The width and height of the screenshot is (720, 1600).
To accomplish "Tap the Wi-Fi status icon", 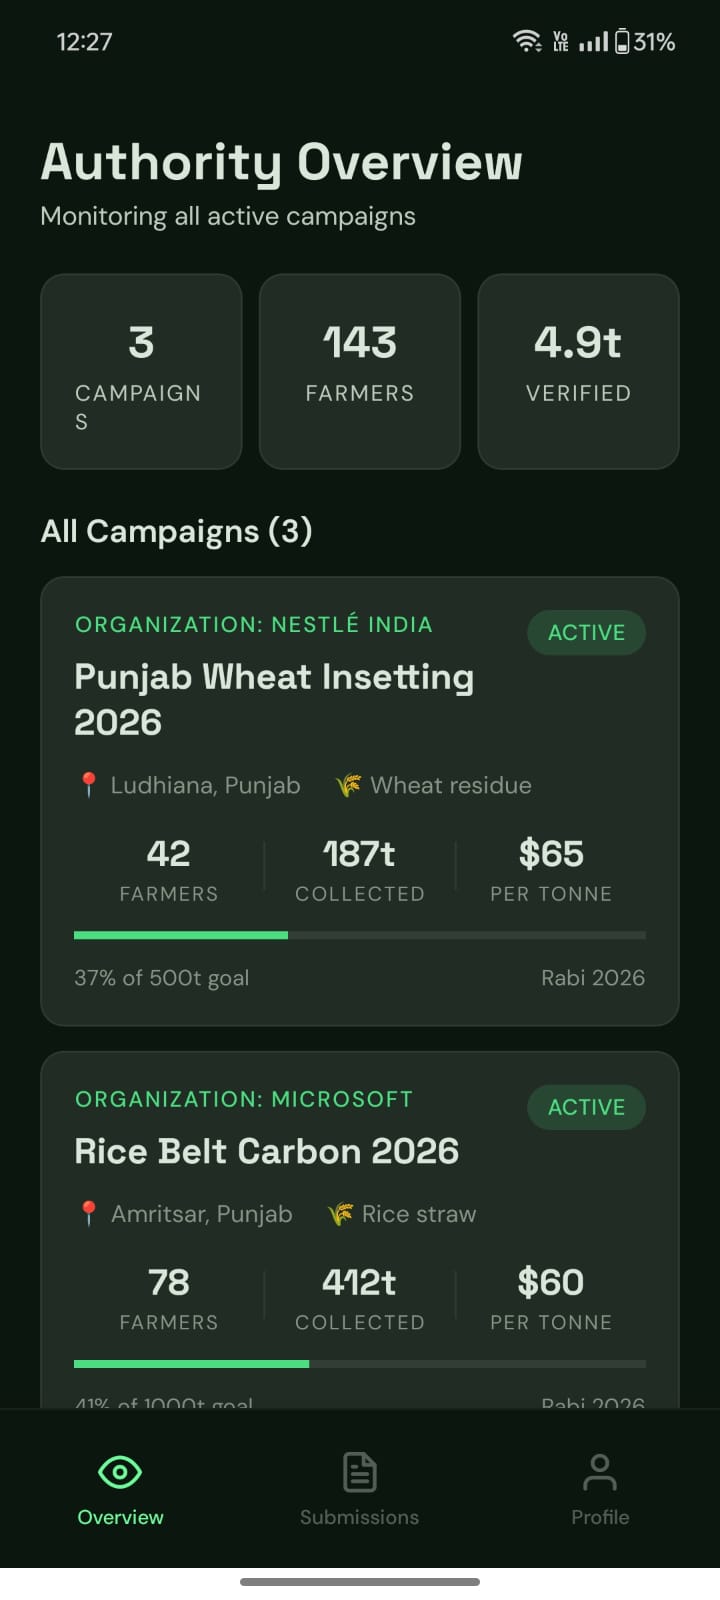I will point(527,41).
